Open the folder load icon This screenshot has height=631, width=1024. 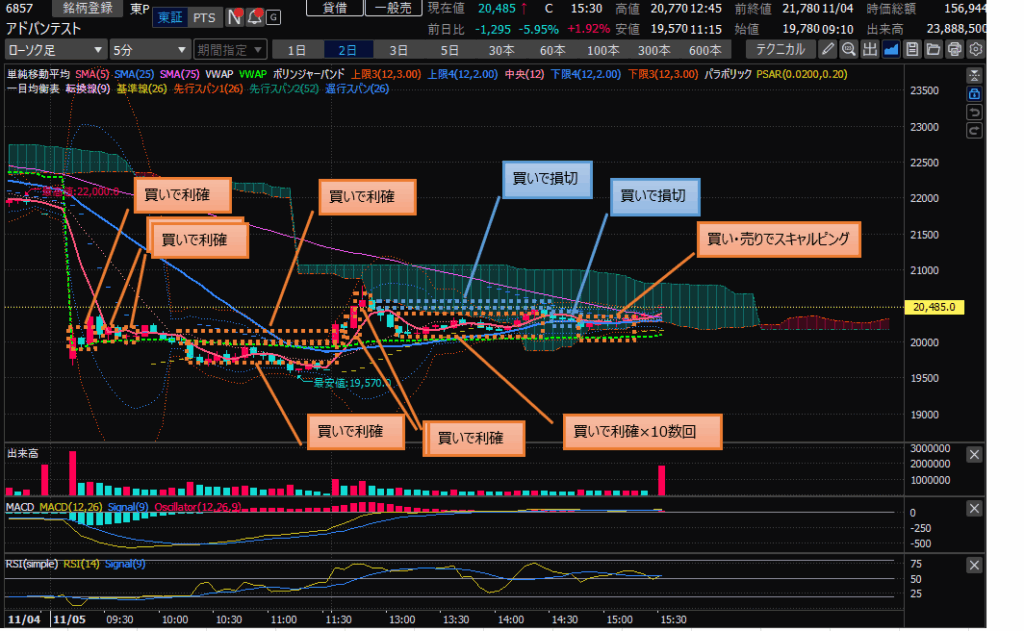(933, 49)
